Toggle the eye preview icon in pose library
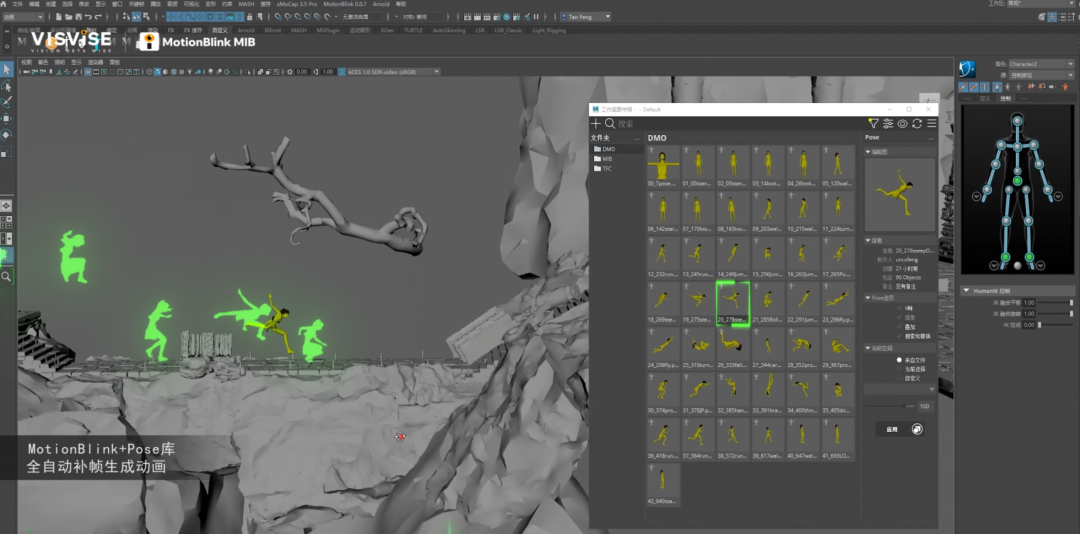The image size is (1080, 534). coord(902,123)
